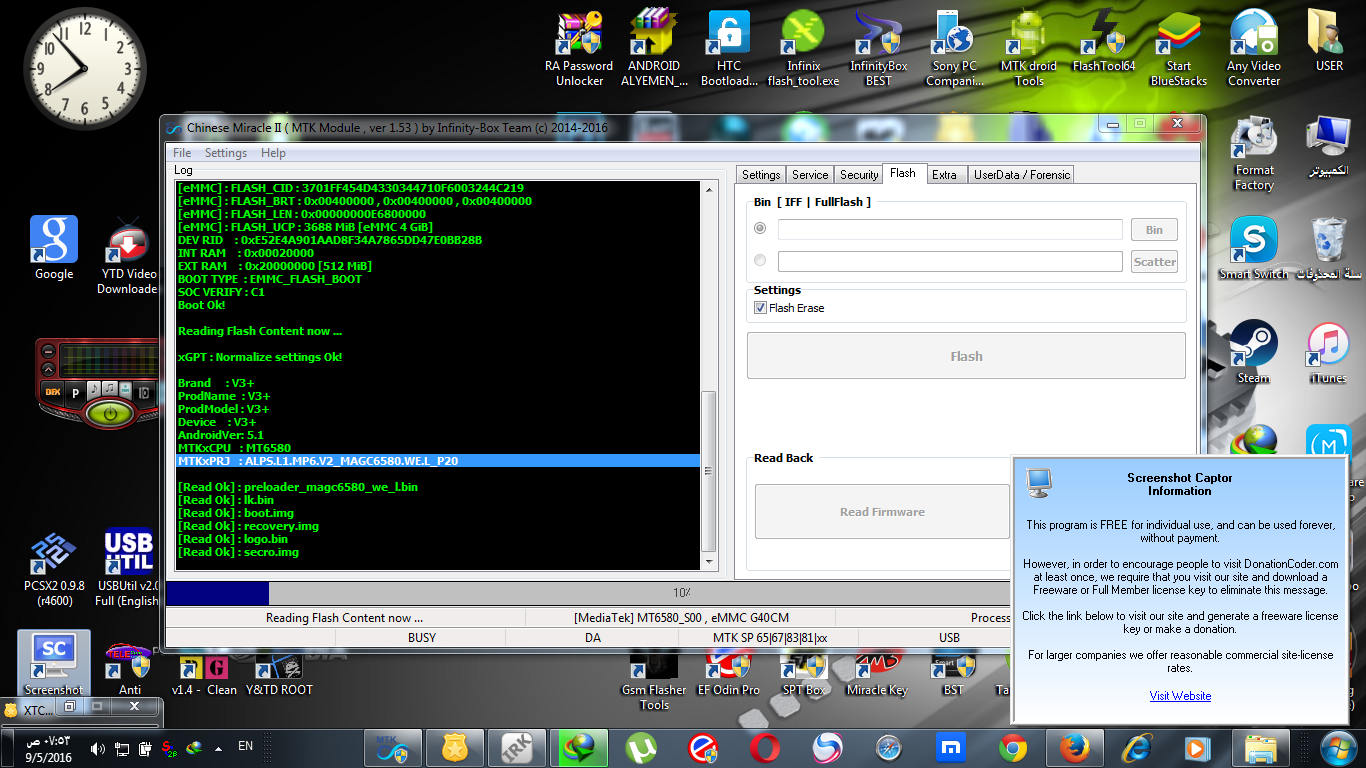The height and width of the screenshot is (768, 1366).
Task: Open the USER folder on the desktop
Action: [1329, 42]
